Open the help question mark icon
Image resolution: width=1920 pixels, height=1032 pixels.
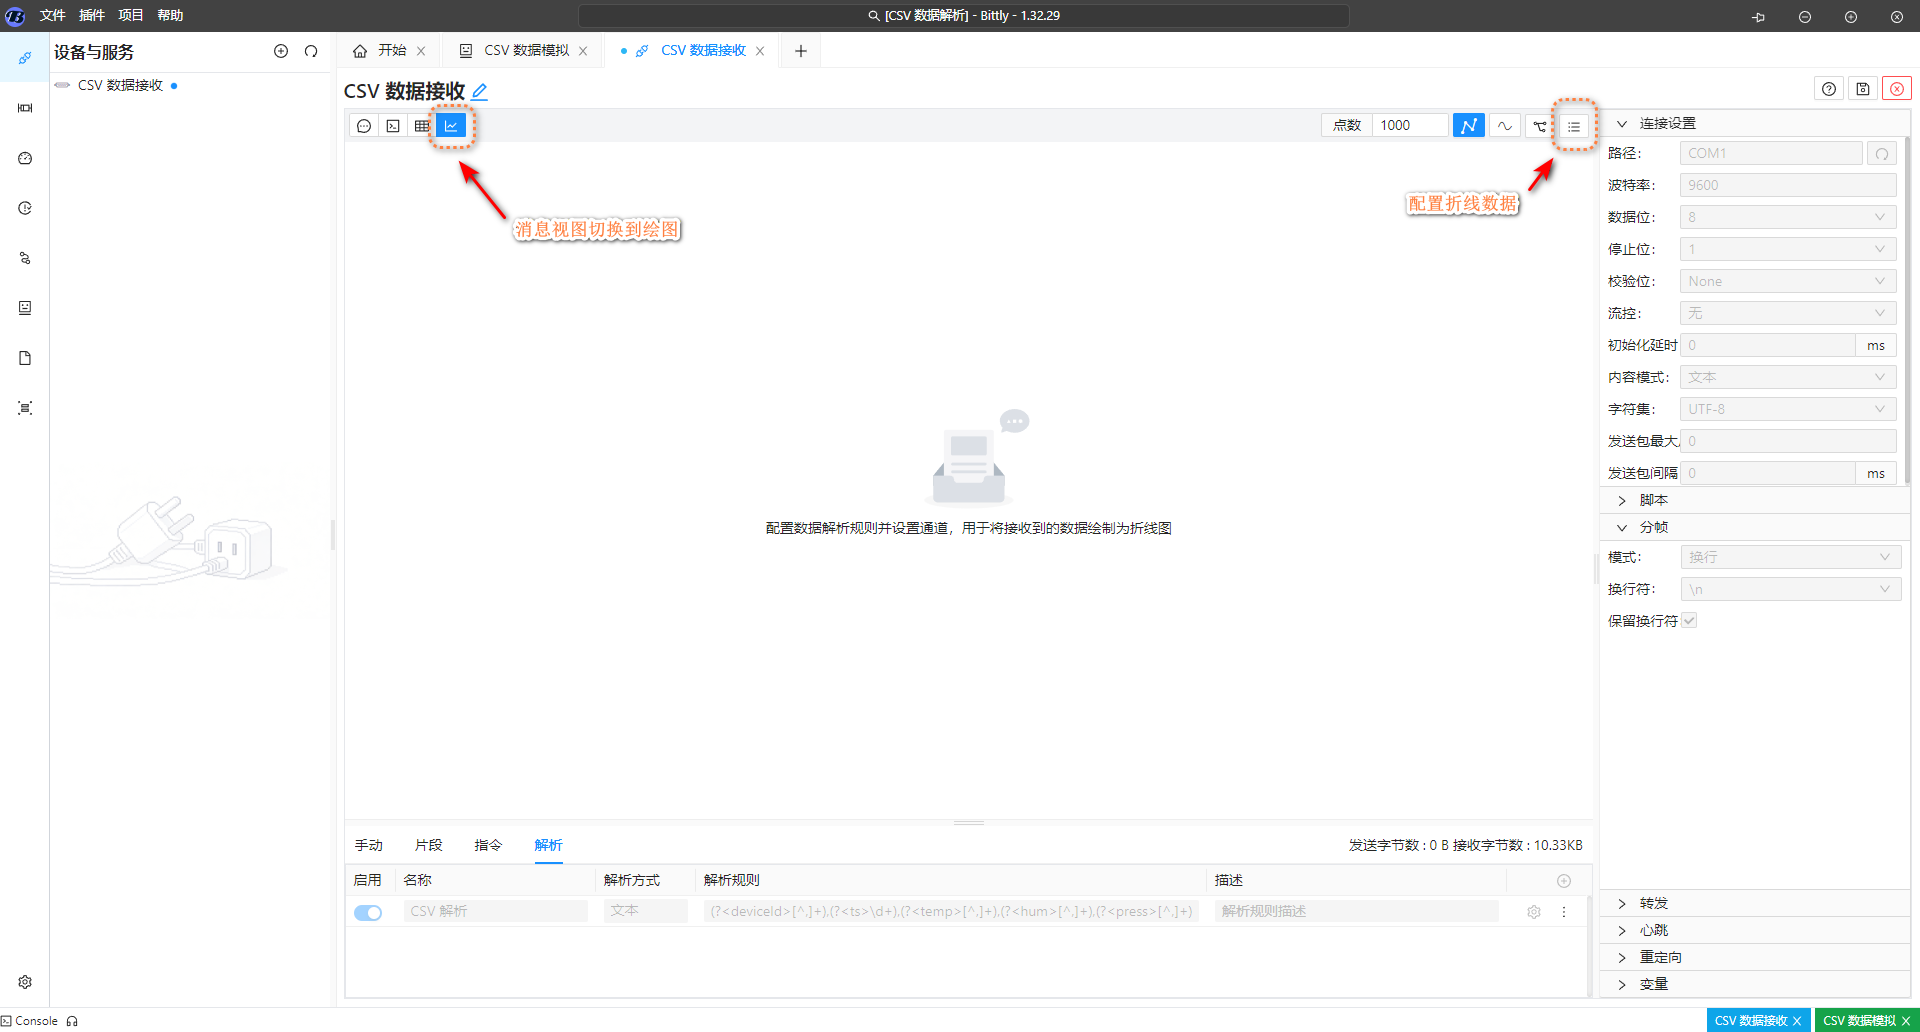(1828, 89)
